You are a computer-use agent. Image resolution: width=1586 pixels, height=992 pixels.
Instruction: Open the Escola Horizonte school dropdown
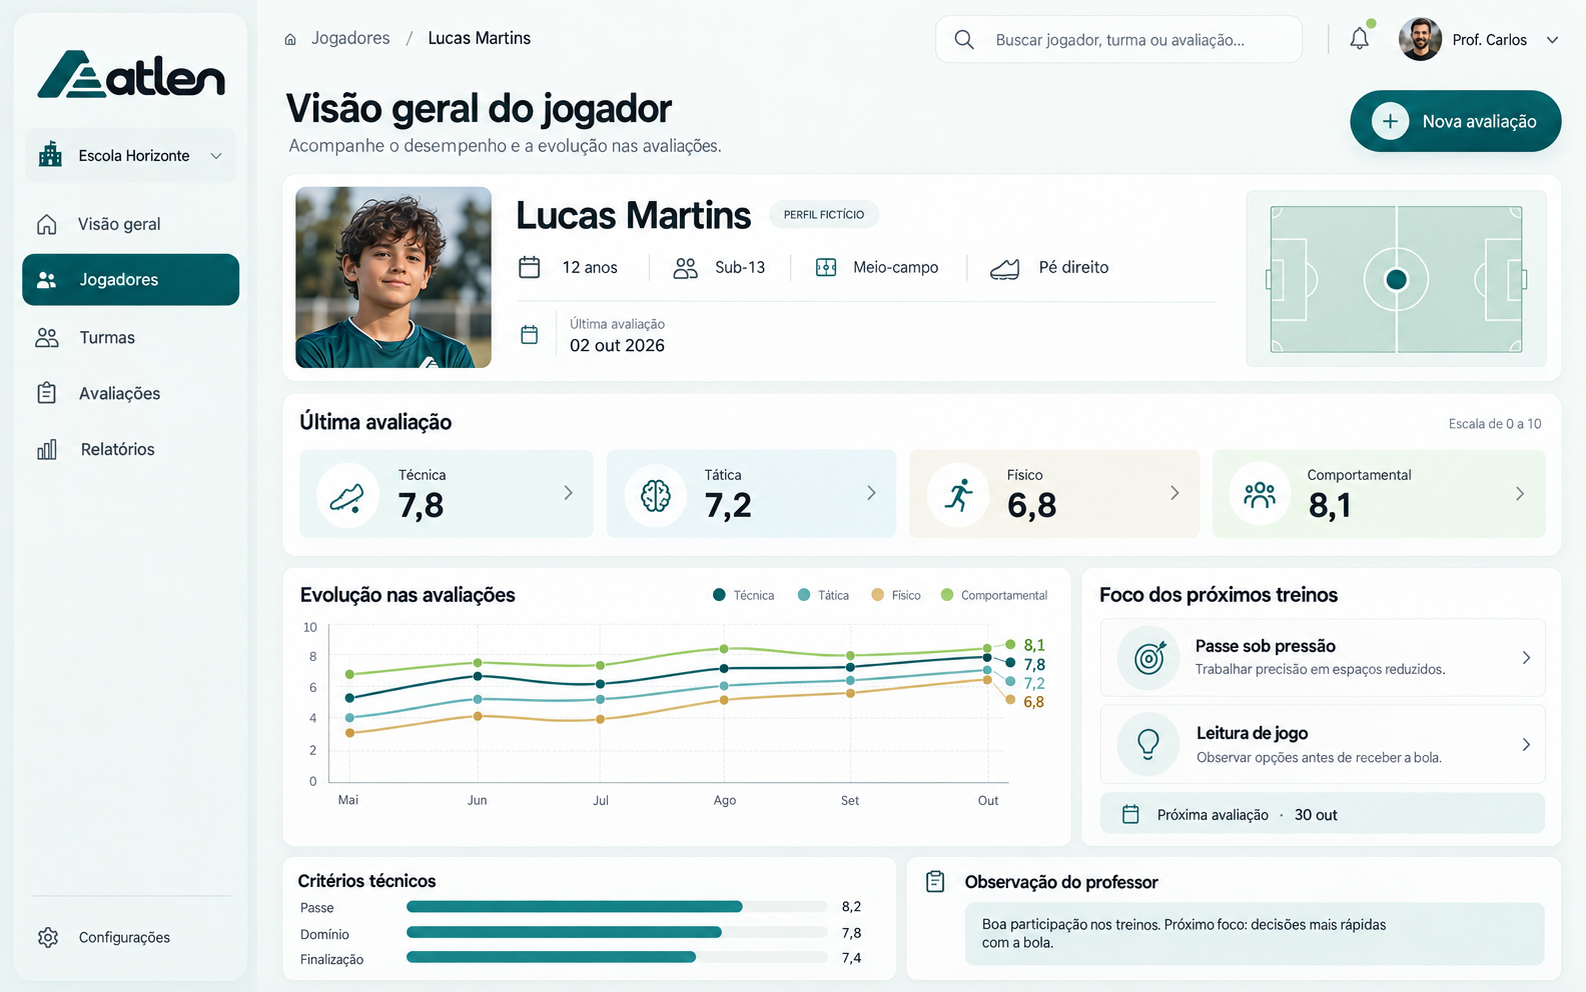point(131,155)
